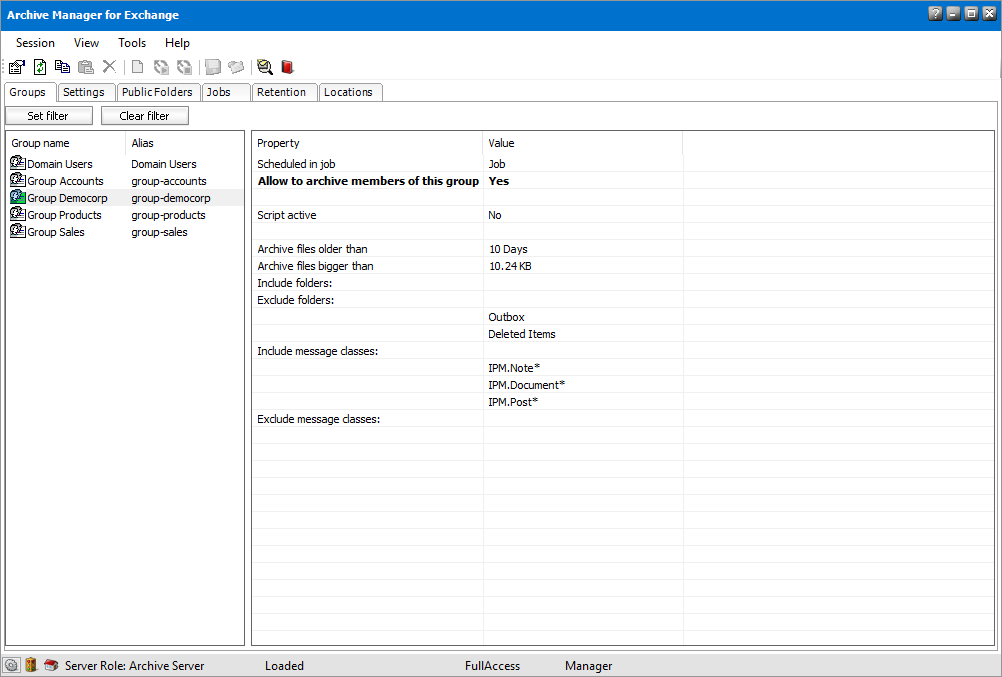The height and width of the screenshot is (677, 1002).
Task: Click the red house status bar icon
Action: click(x=51, y=665)
